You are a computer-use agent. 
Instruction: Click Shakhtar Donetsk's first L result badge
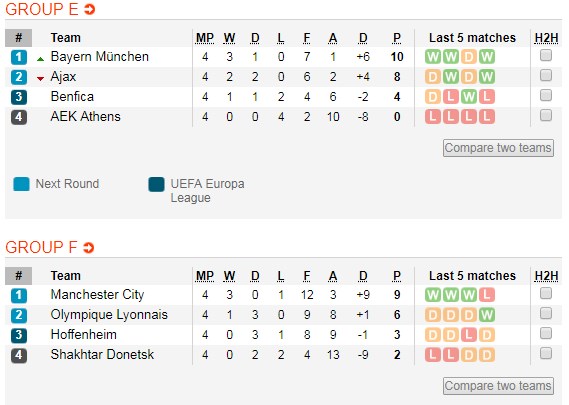pyautogui.click(x=433, y=355)
